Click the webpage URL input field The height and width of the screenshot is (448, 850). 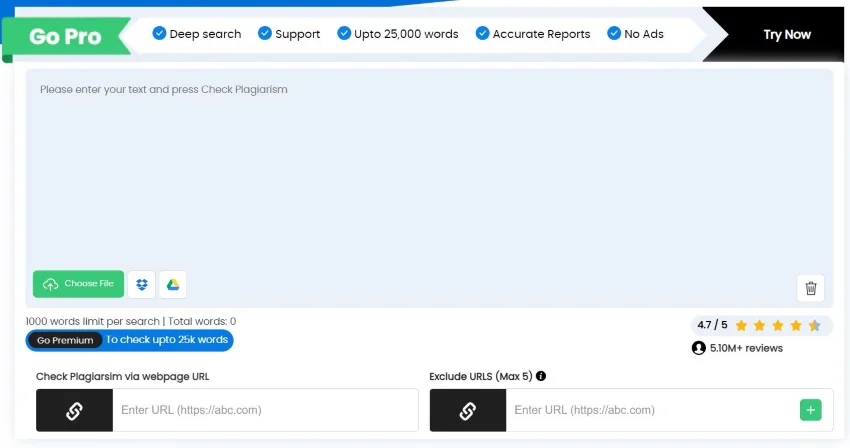click(265, 410)
